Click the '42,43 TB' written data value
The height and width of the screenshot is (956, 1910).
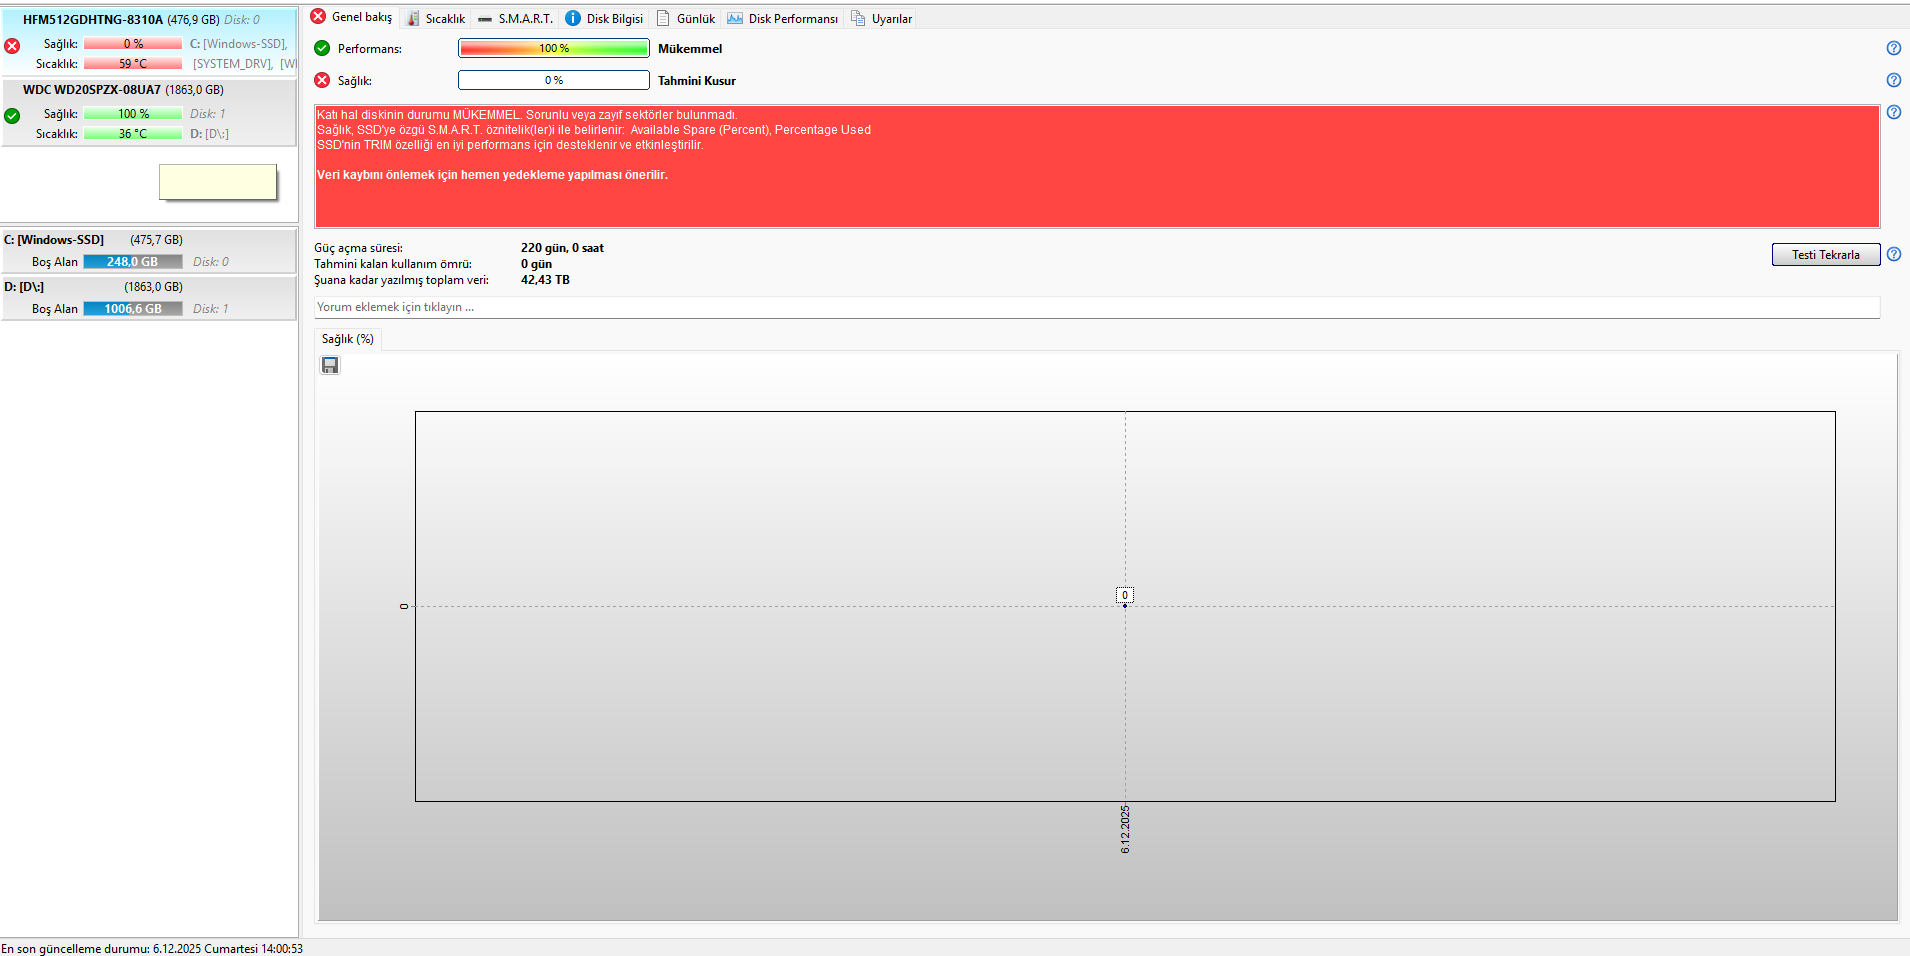[545, 280]
